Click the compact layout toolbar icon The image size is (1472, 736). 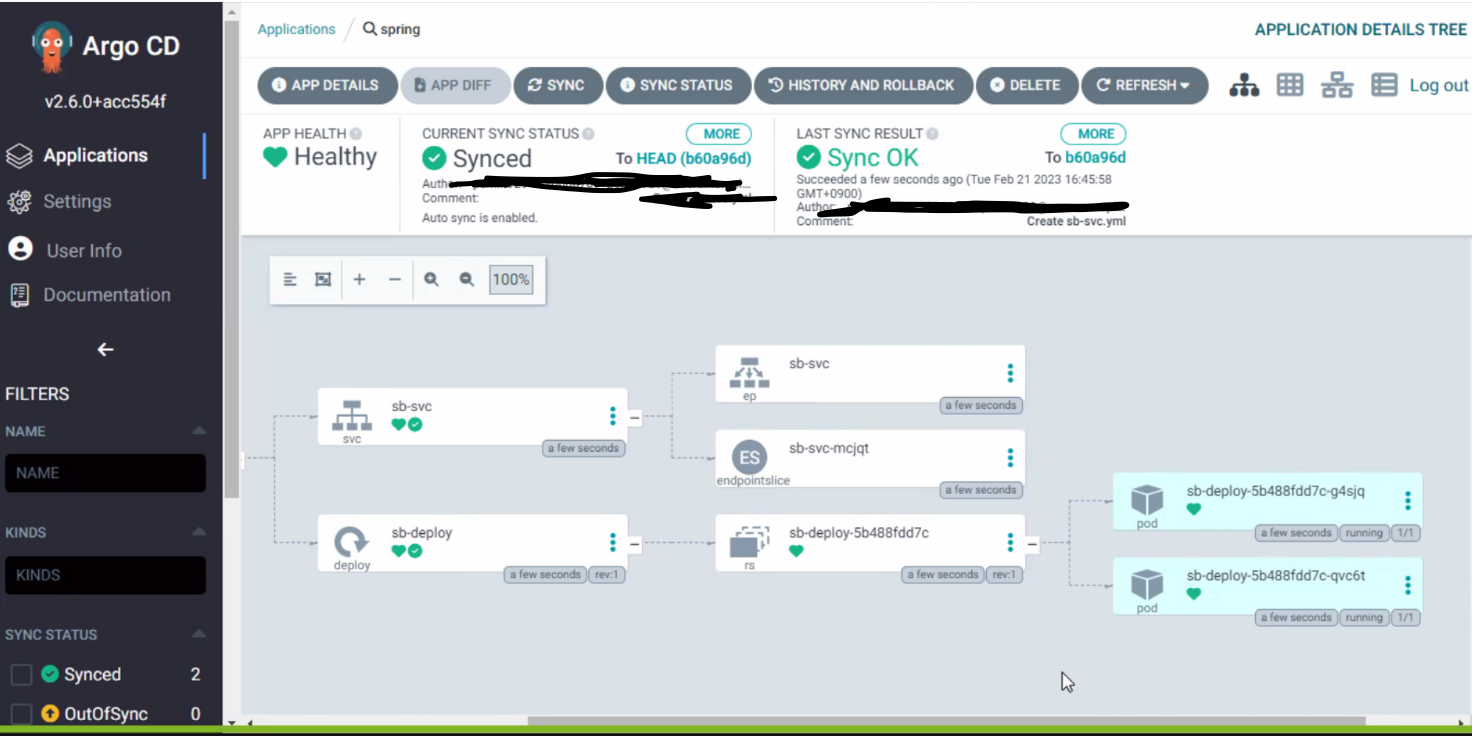tap(290, 280)
